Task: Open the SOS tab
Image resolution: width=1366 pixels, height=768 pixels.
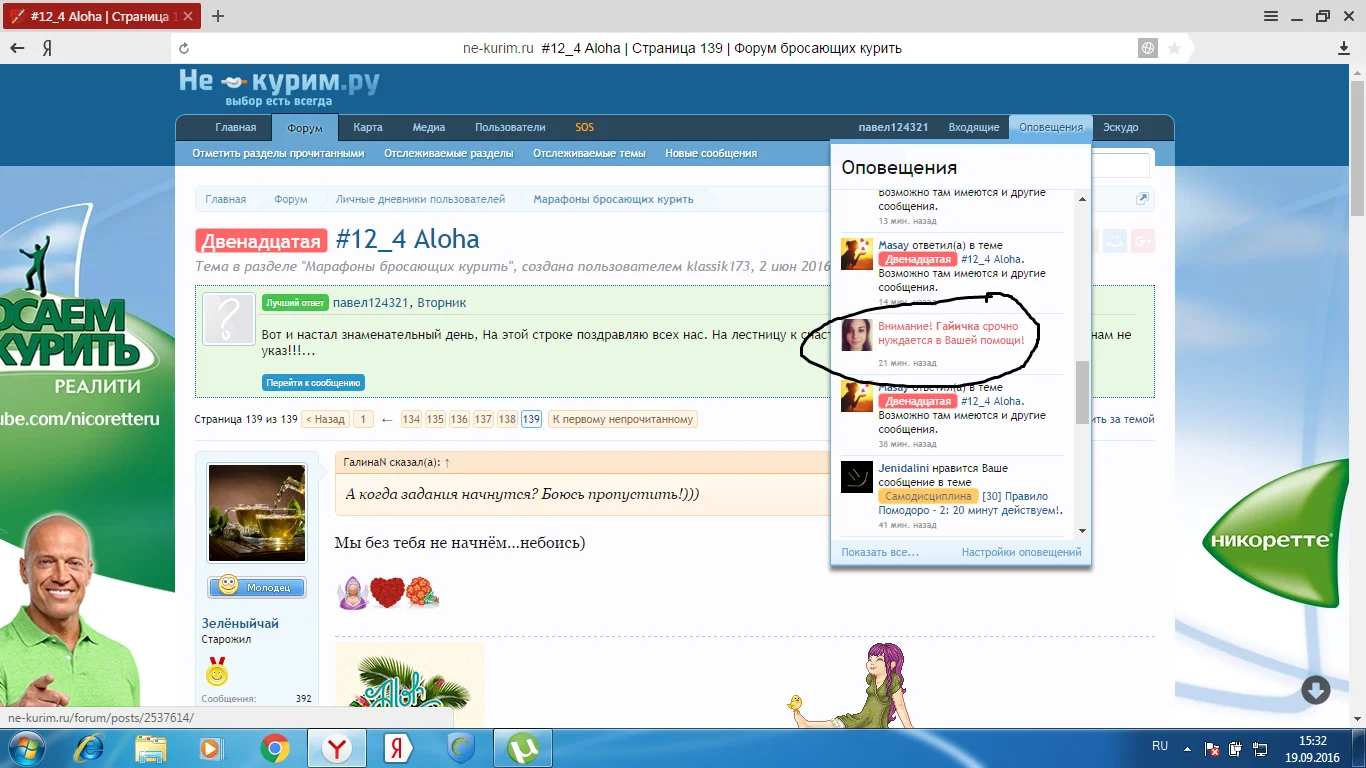Action: (584, 128)
